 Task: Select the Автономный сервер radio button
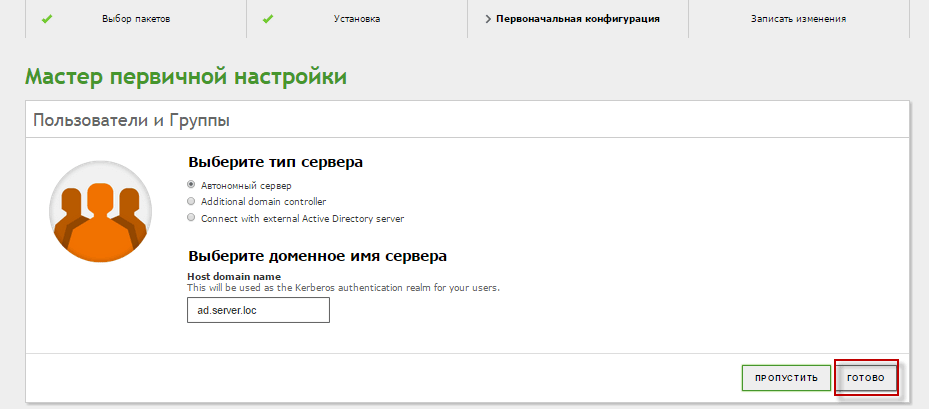point(192,185)
